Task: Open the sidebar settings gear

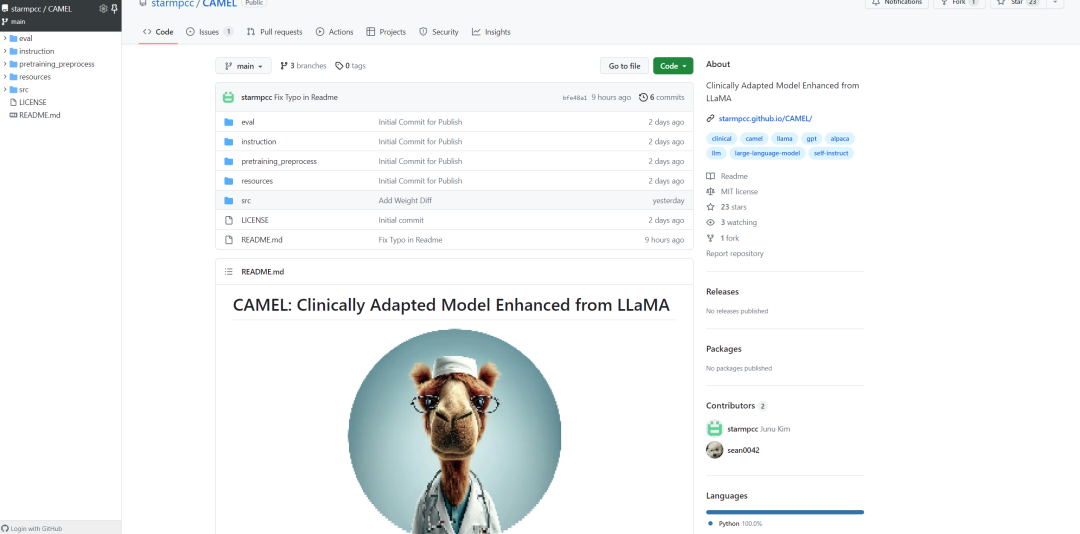Action: [103, 8]
